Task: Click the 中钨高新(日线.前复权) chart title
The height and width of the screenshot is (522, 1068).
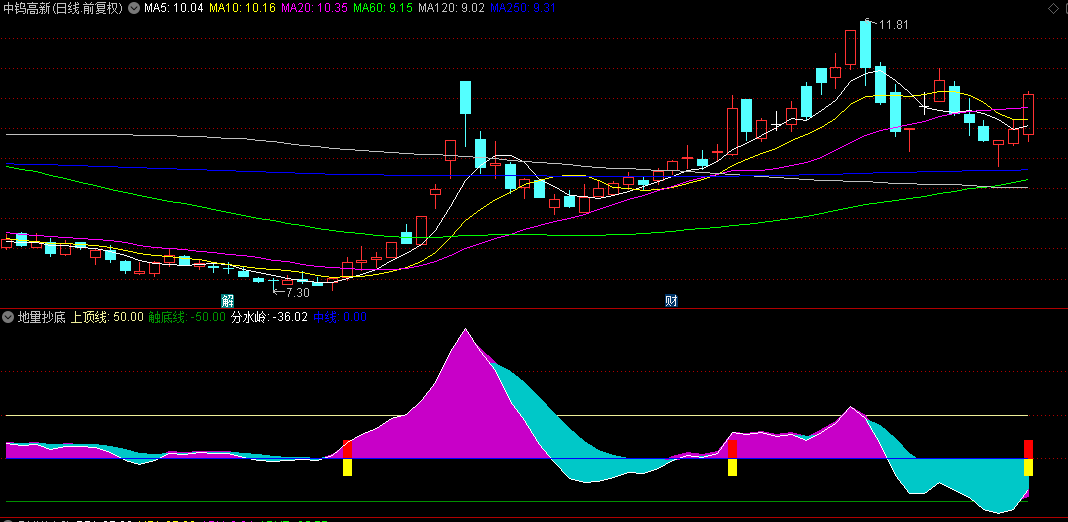Action: 63,8
